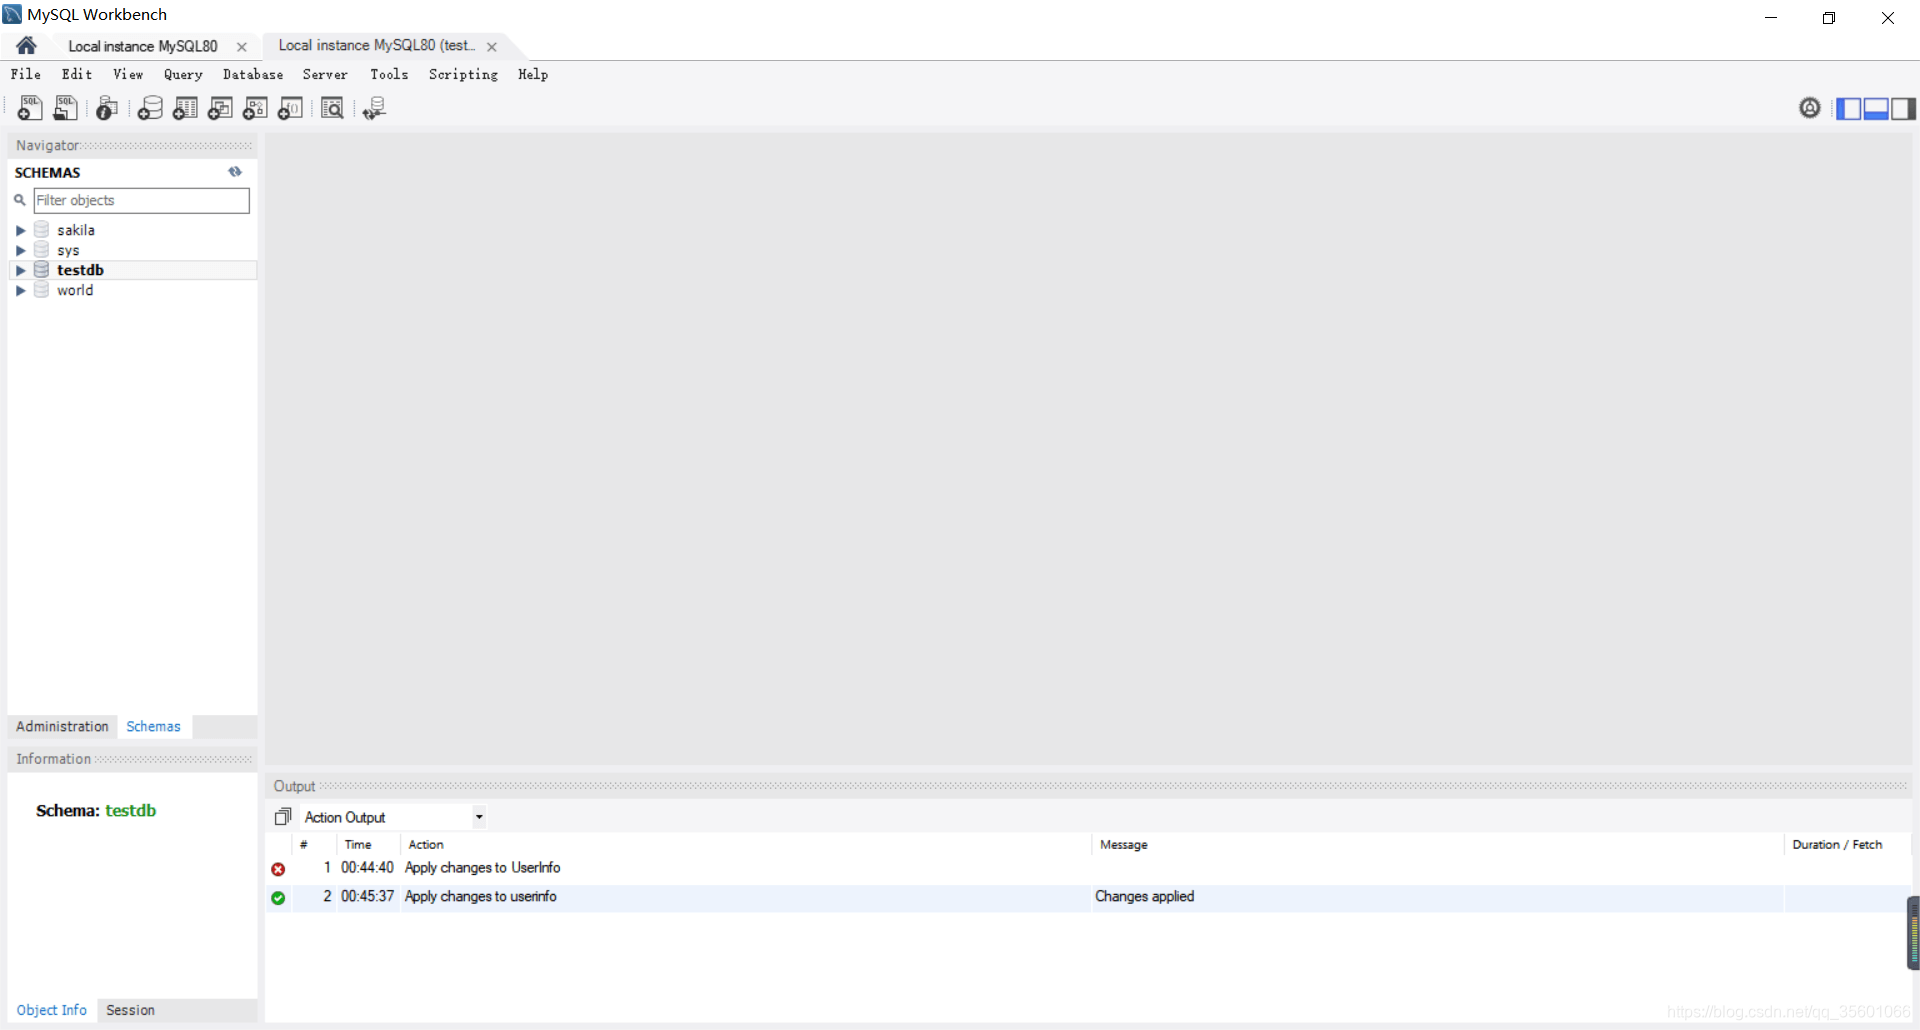The height and width of the screenshot is (1030, 1920).
Task: Expand the sakila schema
Action: click(20, 230)
